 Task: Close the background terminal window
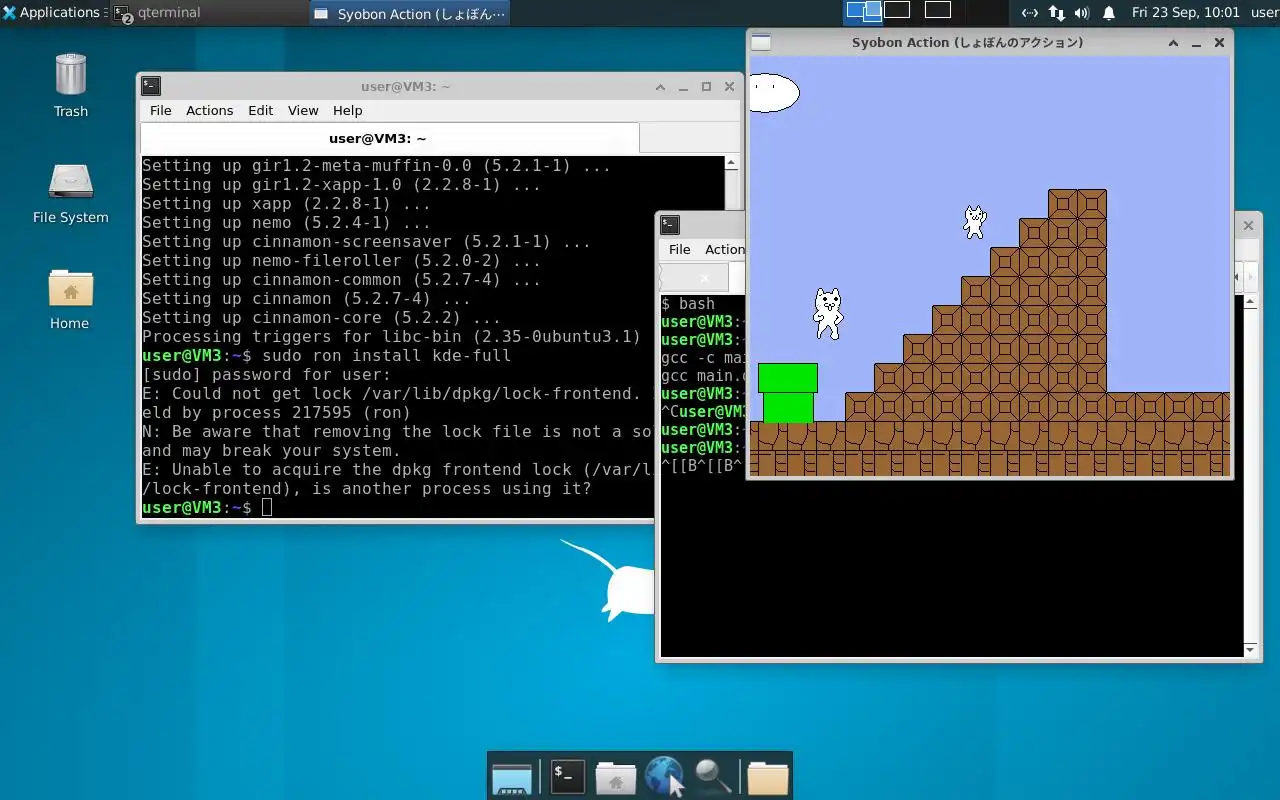(1248, 226)
